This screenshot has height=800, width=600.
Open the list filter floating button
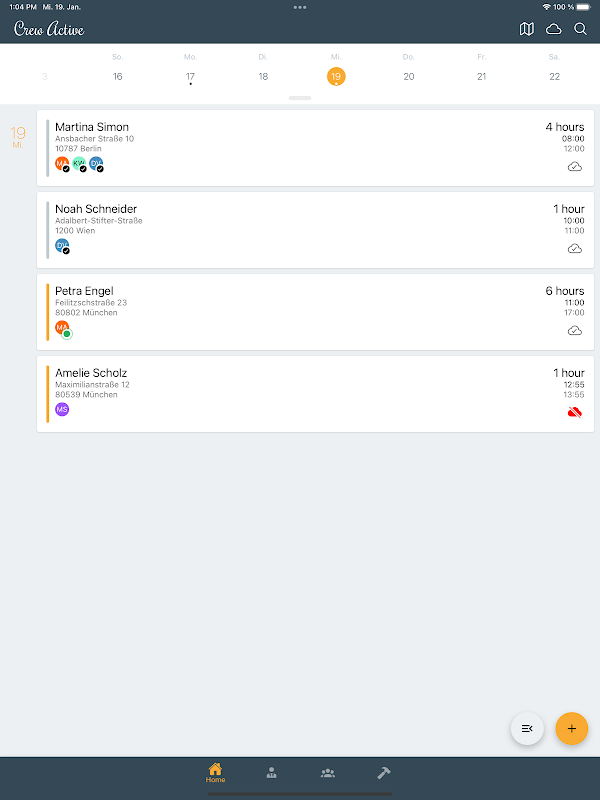click(527, 728)
